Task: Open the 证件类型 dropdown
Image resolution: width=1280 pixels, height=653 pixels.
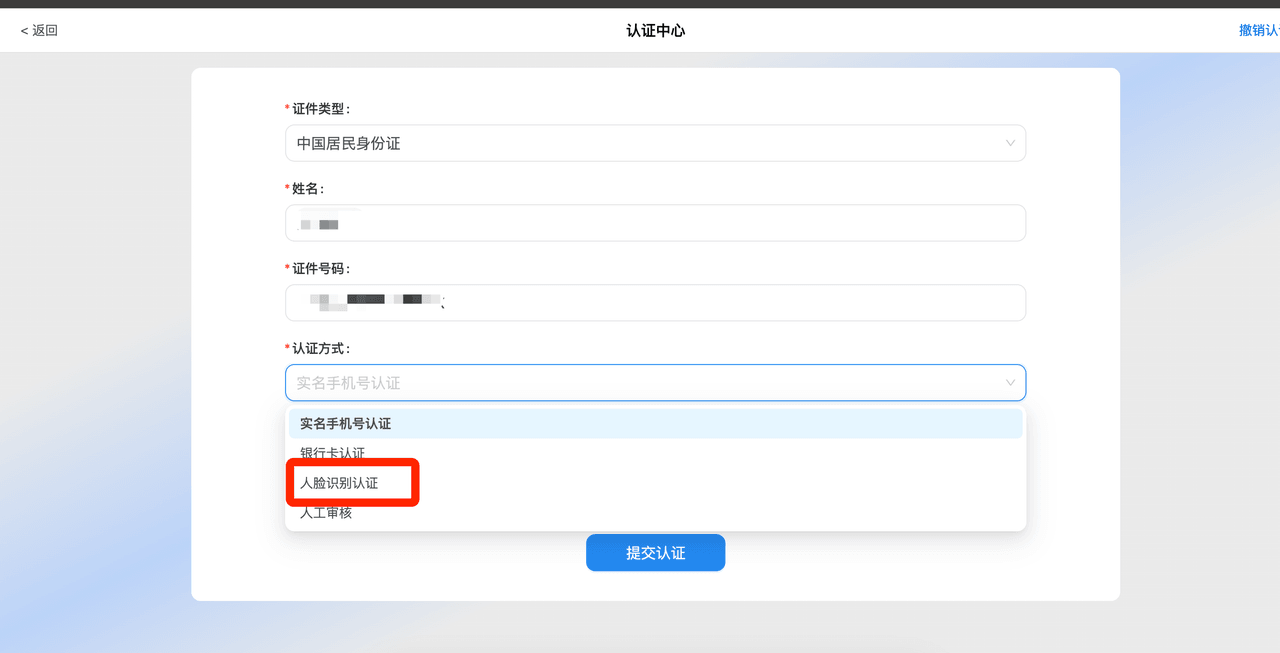Action: point(655,143)
